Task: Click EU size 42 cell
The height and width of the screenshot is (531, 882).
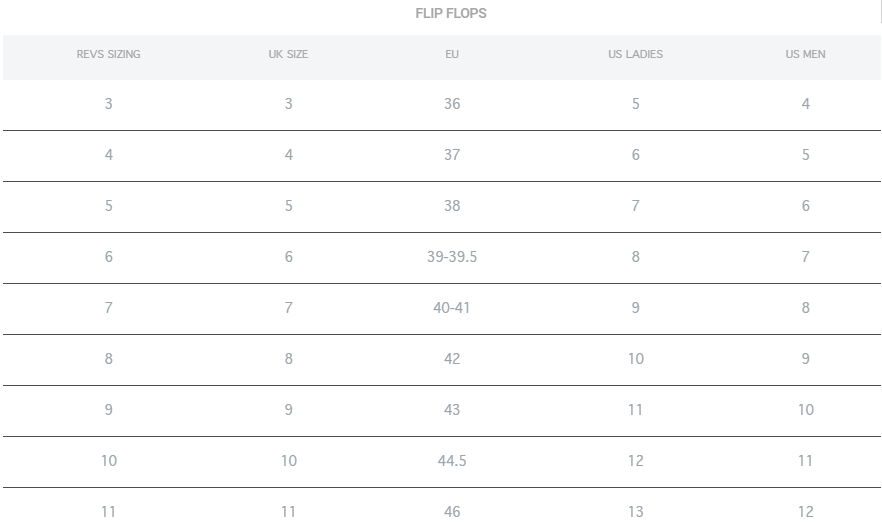Action: (452, 358)
